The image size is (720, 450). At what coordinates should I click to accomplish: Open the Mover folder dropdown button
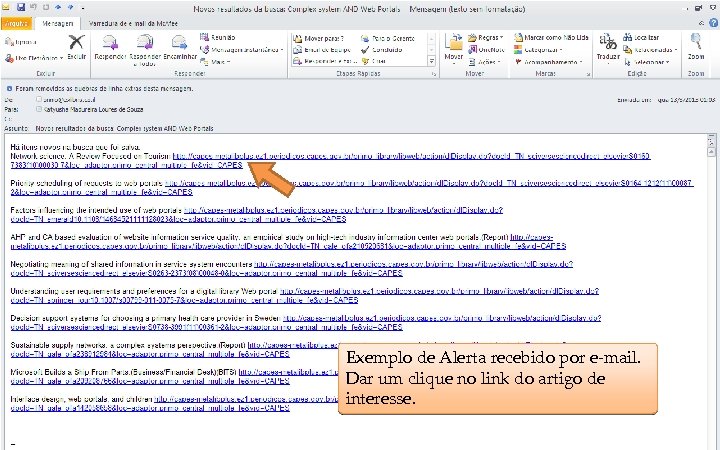click(x=454, y=50)
